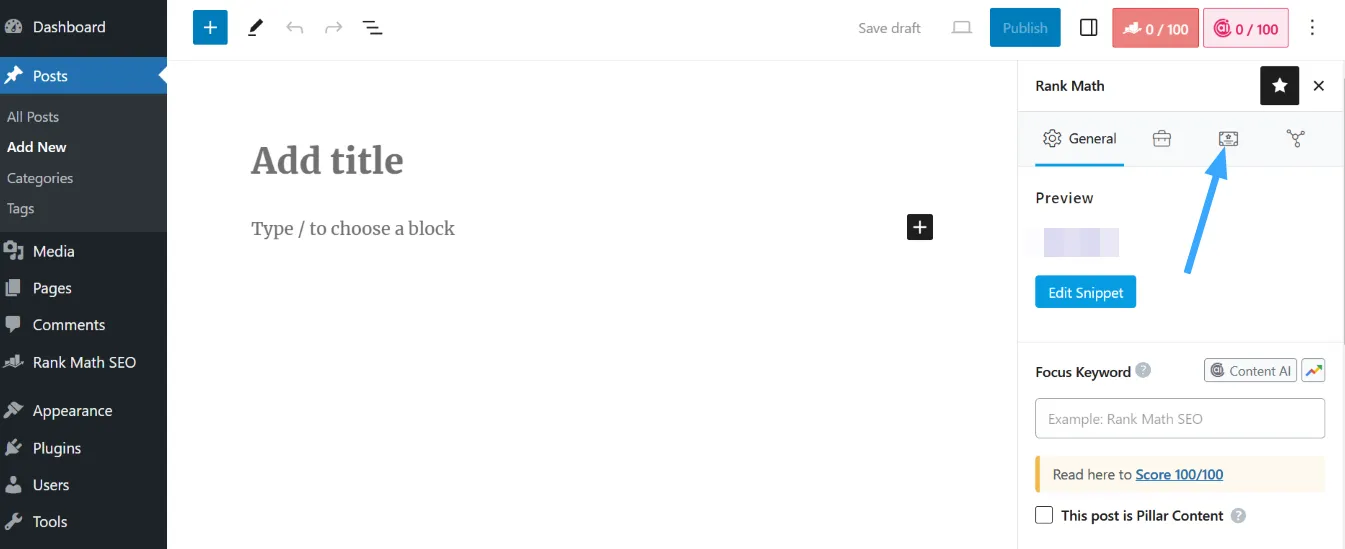Open the three-dot Options menu
This screenshot has width=1345, height=549.
pos(1313,28)
